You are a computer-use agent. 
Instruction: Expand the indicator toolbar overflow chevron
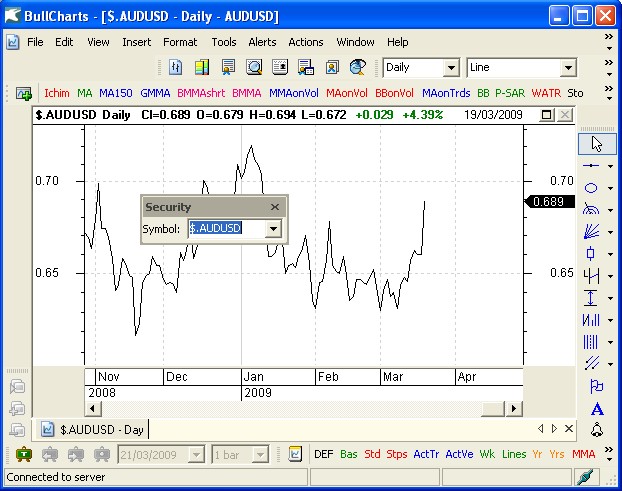[x=609, y=93]
